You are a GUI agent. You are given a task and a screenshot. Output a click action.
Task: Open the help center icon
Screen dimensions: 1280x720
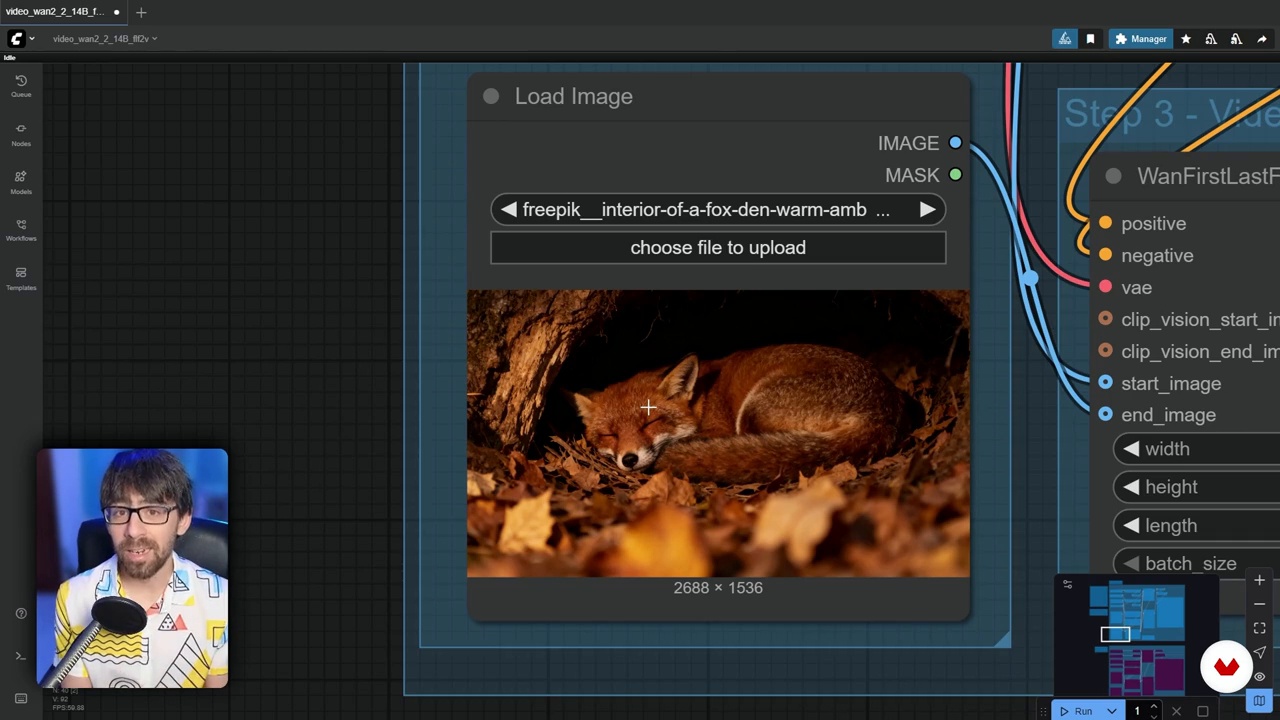20,613
